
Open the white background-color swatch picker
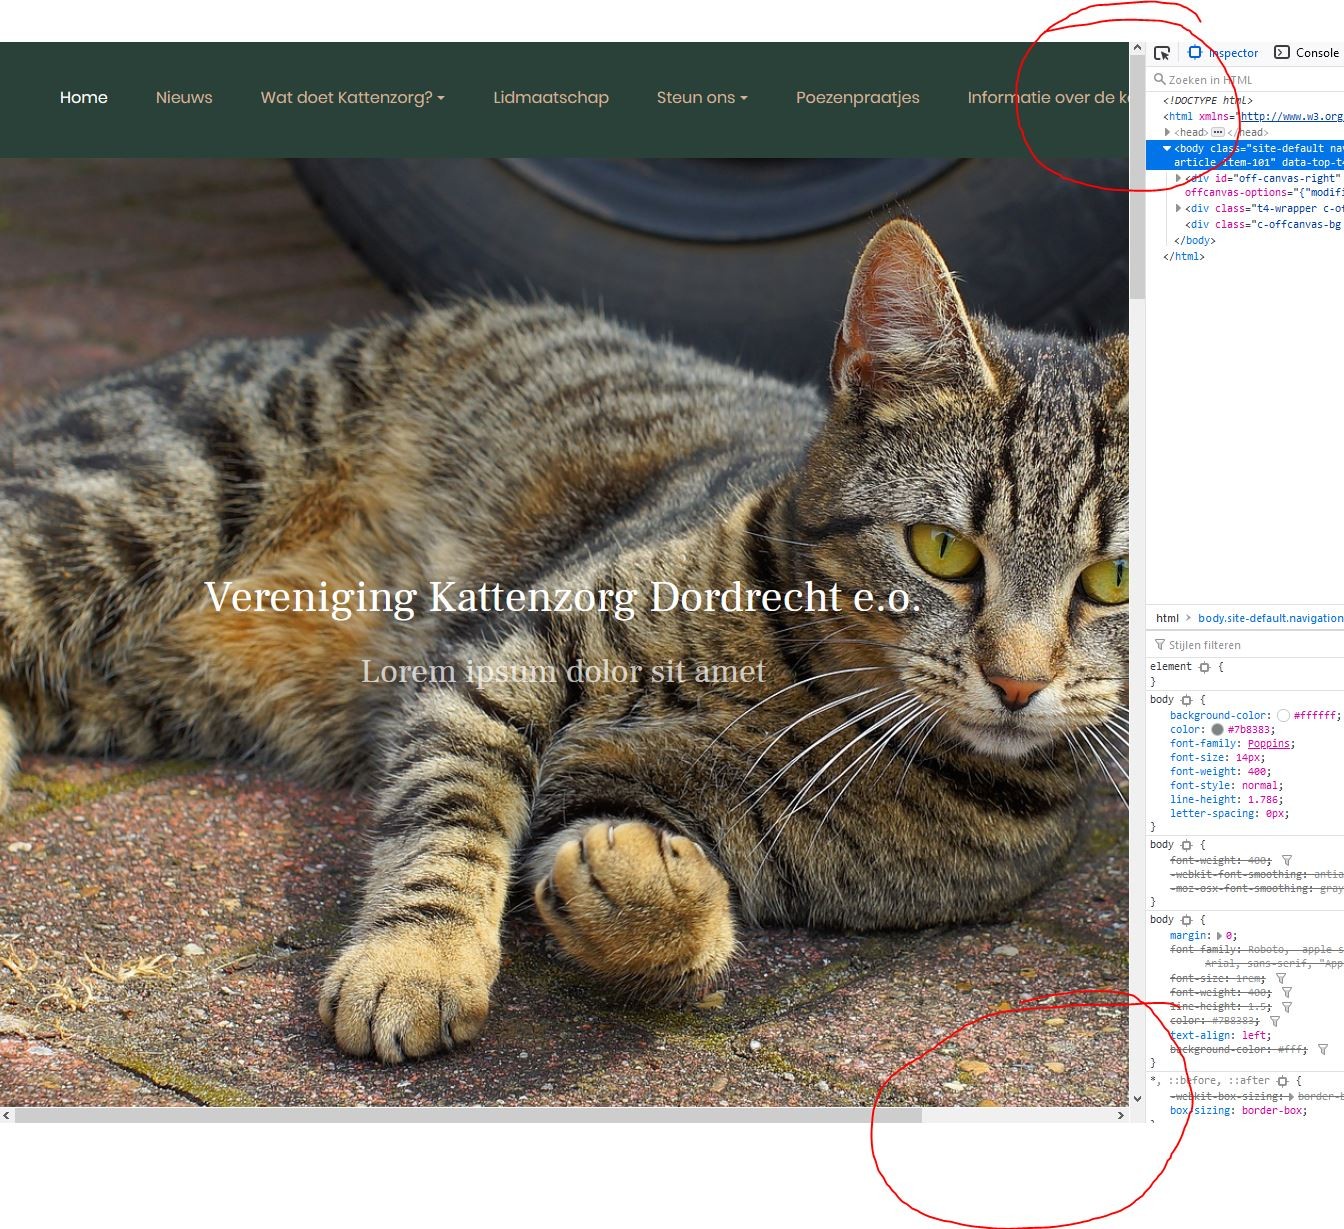click(x=1283, y=716)
